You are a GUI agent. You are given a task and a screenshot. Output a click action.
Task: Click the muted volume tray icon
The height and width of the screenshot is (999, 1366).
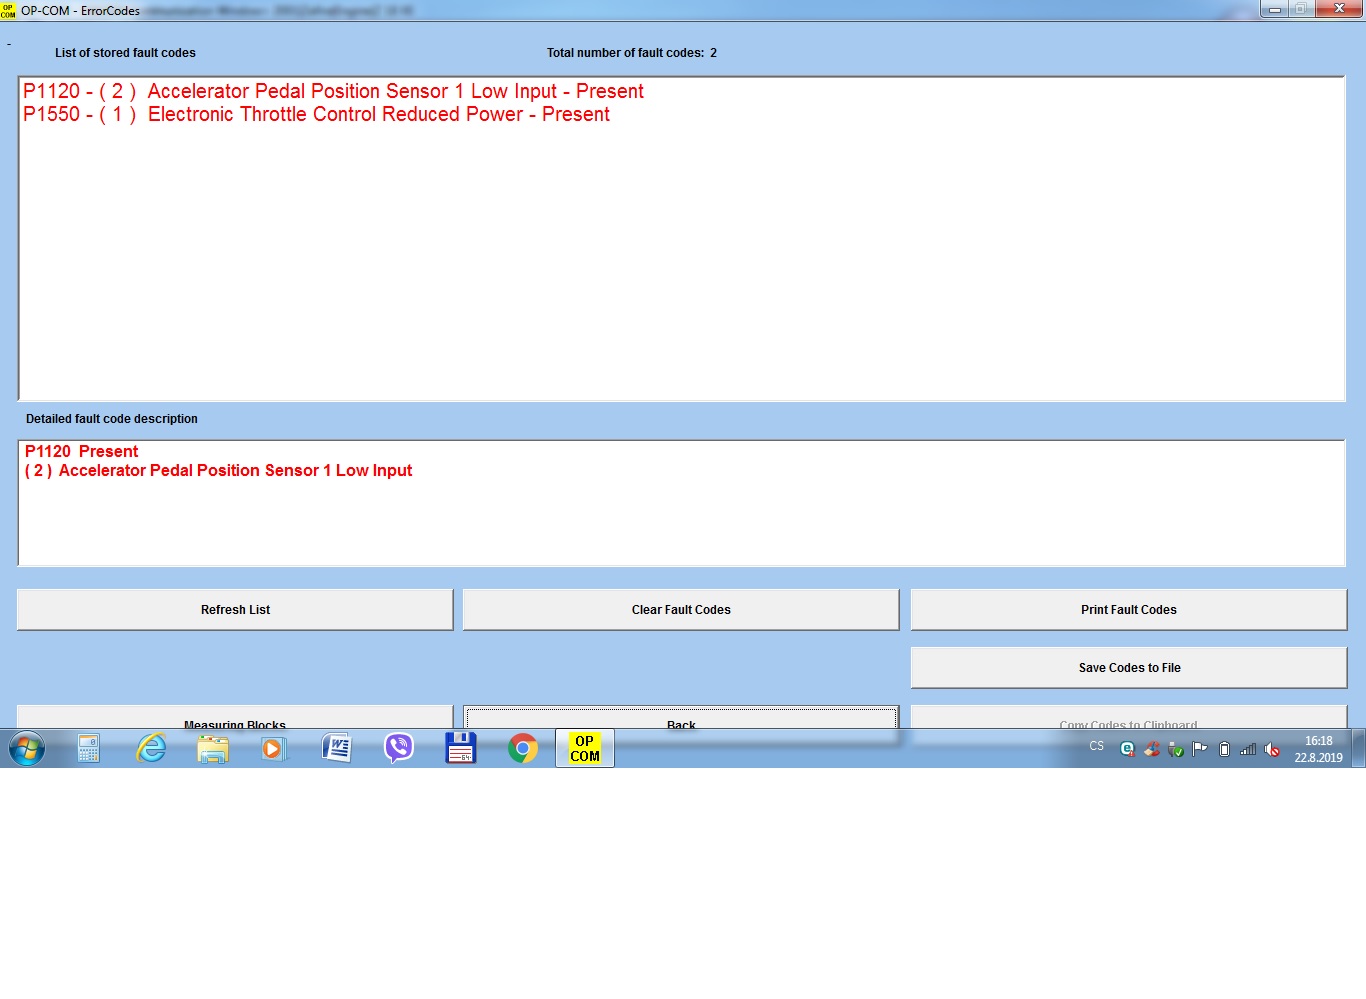pos(1272,749)
